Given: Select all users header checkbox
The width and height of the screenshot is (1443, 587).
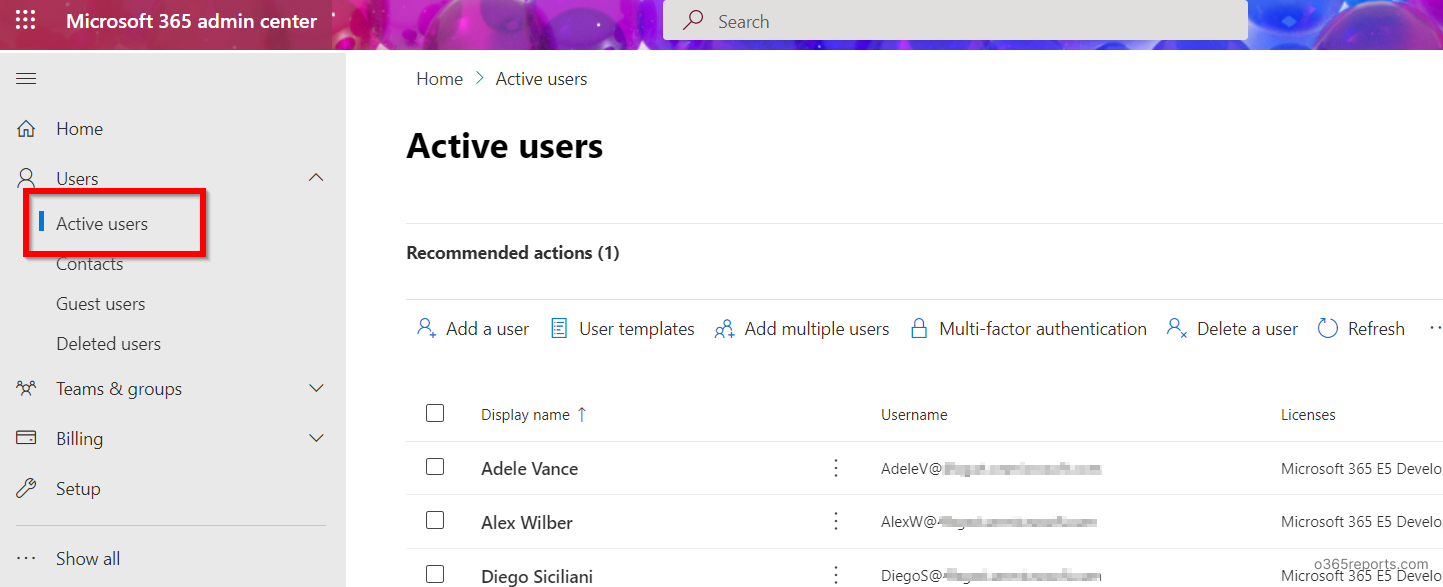Looking at the screenshot, I should pos(435,413).
